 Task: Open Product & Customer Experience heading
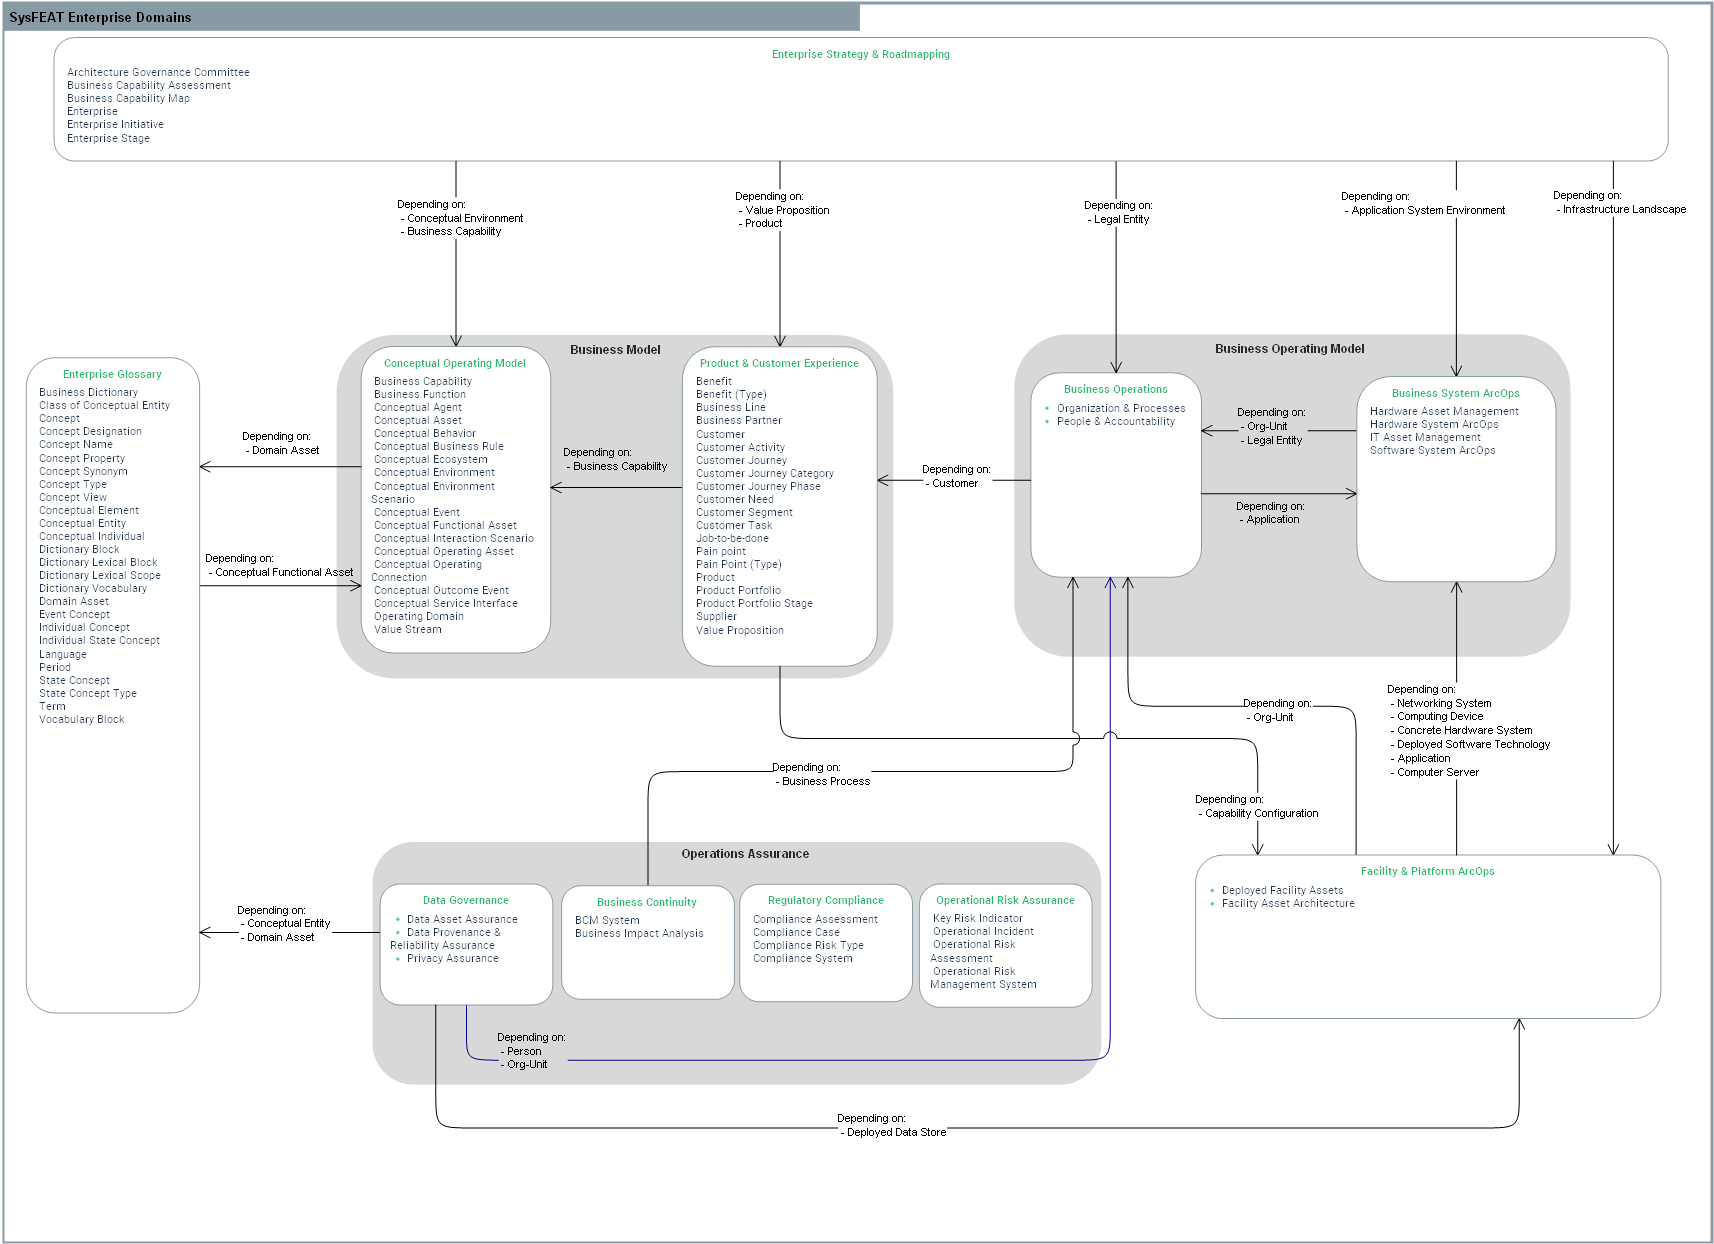[778, 363]
